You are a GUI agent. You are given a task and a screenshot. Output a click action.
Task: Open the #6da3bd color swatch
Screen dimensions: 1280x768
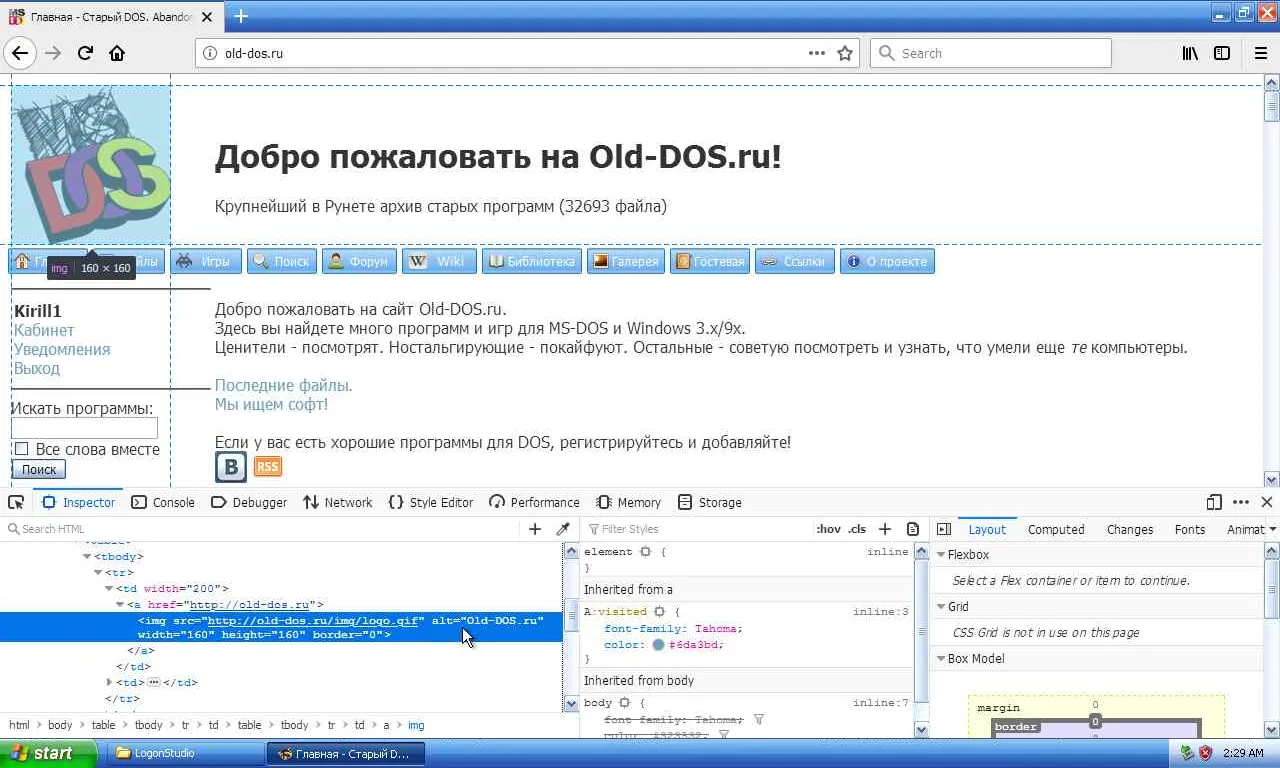click(x=658, y=645)
